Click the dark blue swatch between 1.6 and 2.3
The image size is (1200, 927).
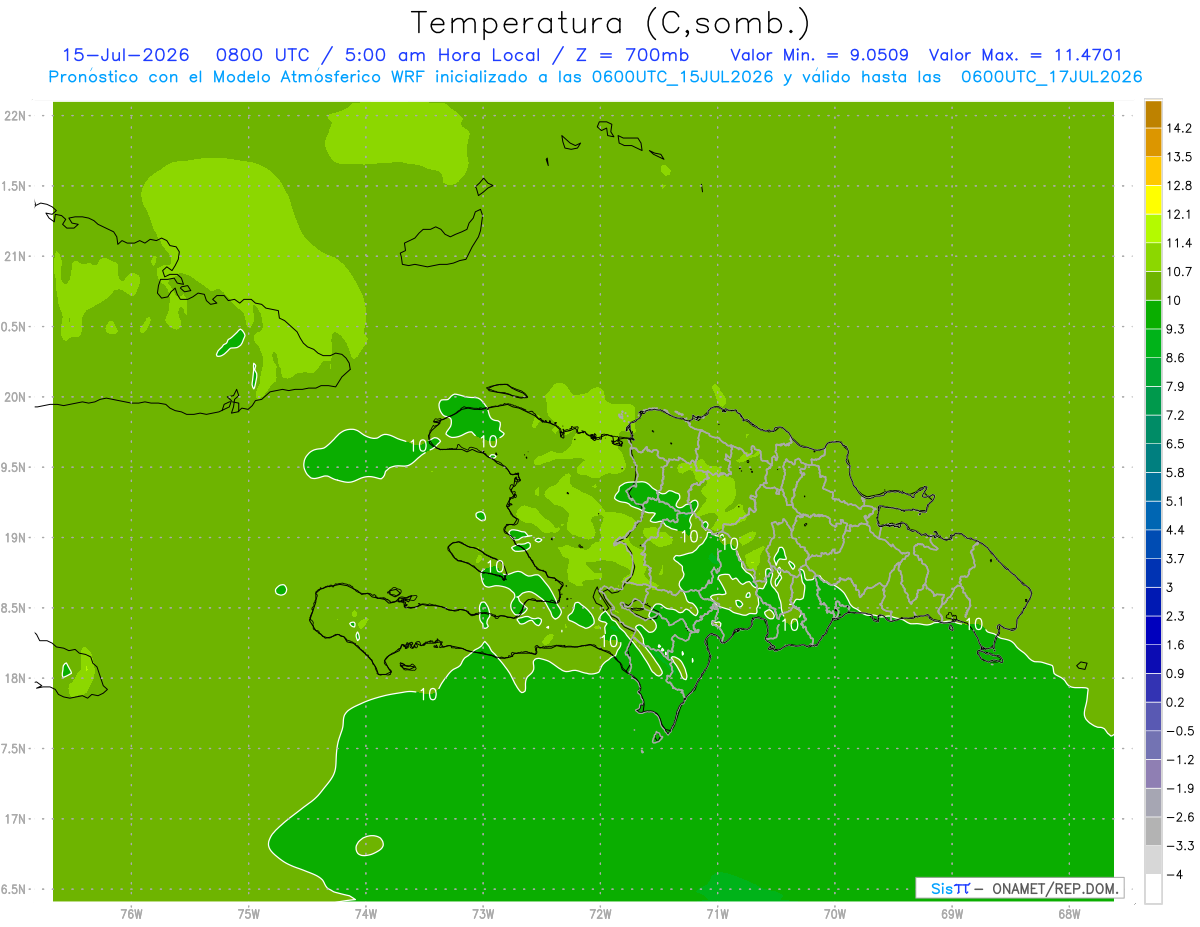(1153, 630)
